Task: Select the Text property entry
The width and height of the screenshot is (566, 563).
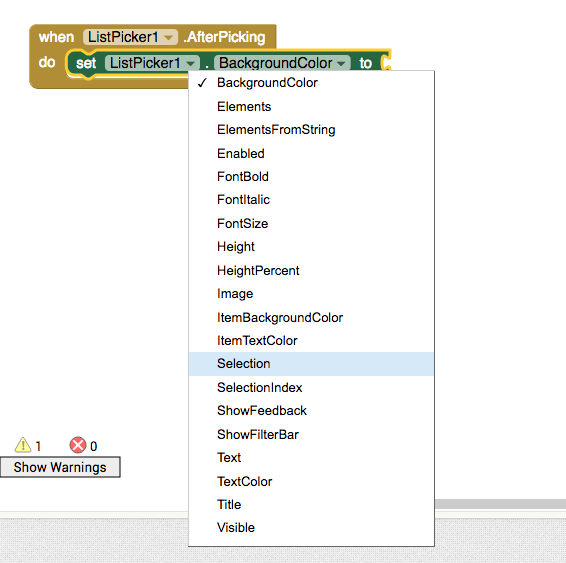Action: [x=311, y=458]
